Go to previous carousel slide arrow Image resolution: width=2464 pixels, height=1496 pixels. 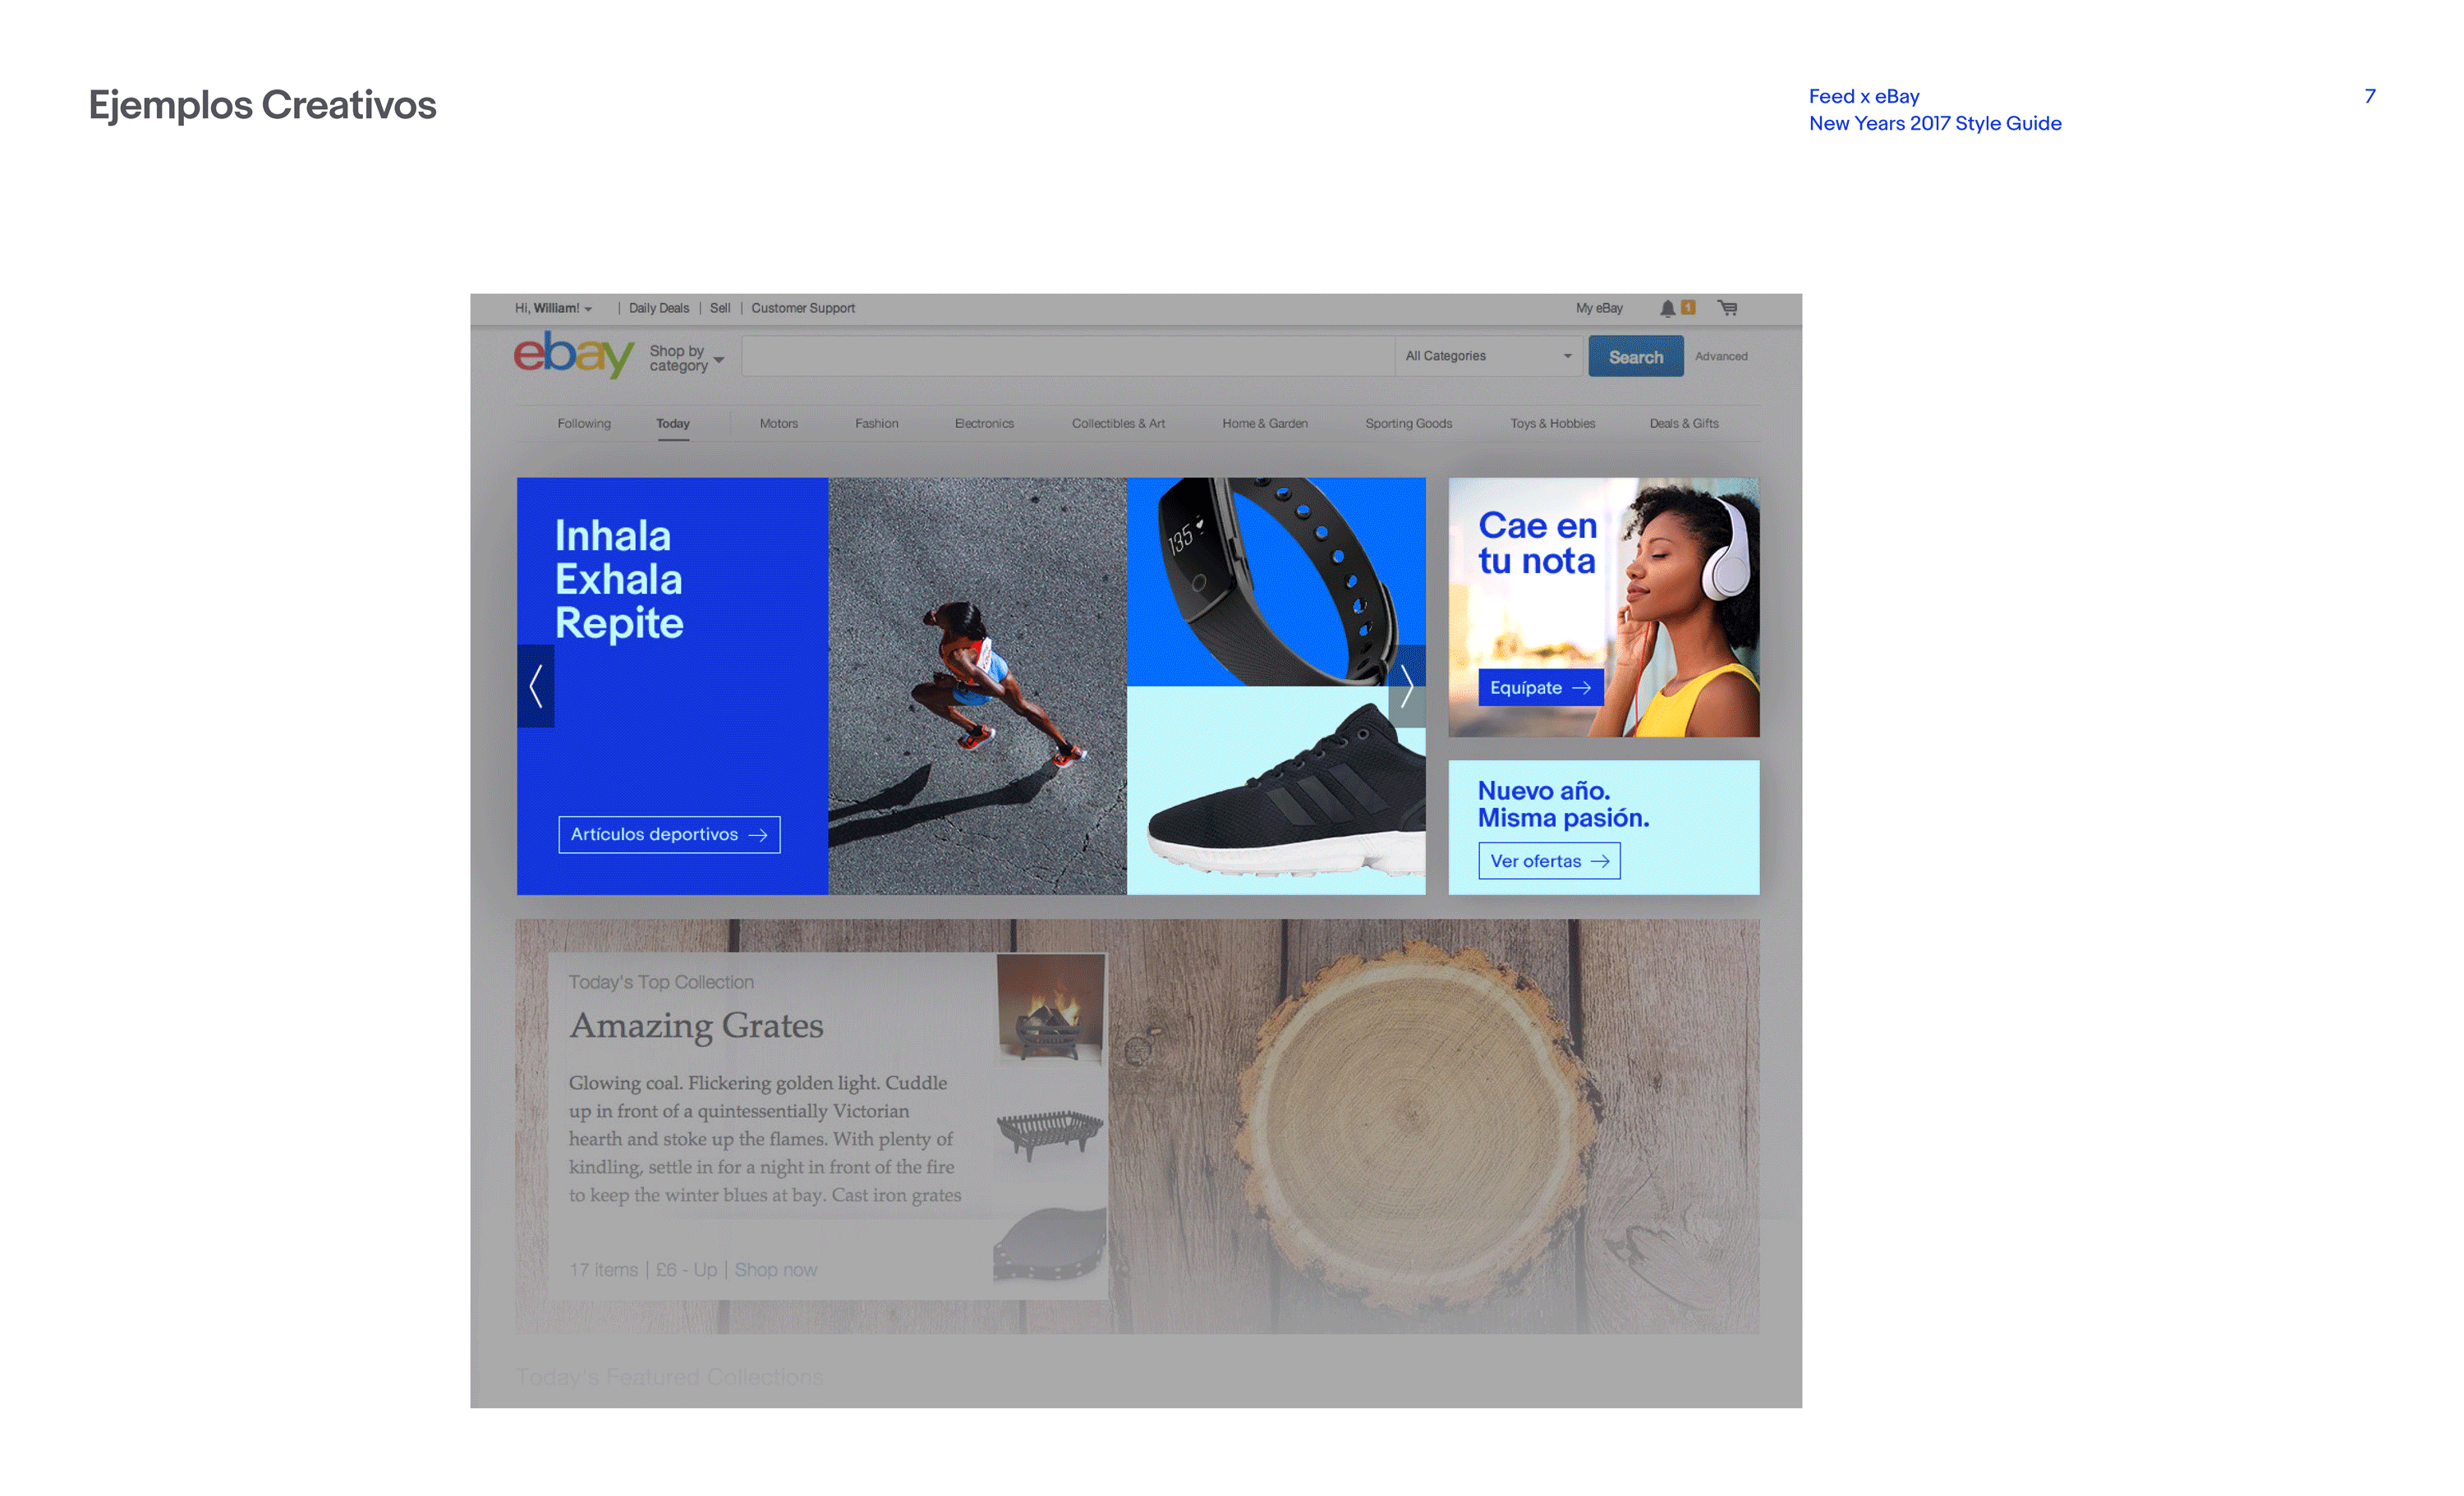pyautogui.click(x=536, y=686)
